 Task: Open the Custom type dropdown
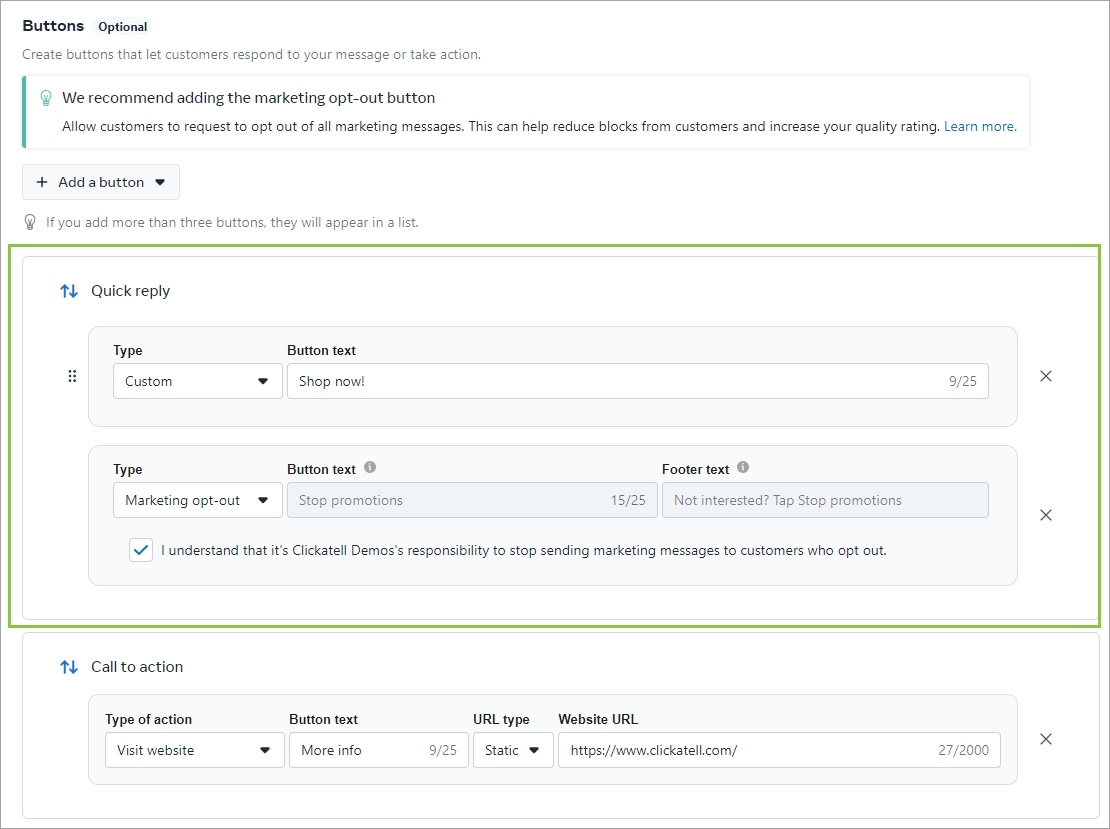(x=197, y=381)
